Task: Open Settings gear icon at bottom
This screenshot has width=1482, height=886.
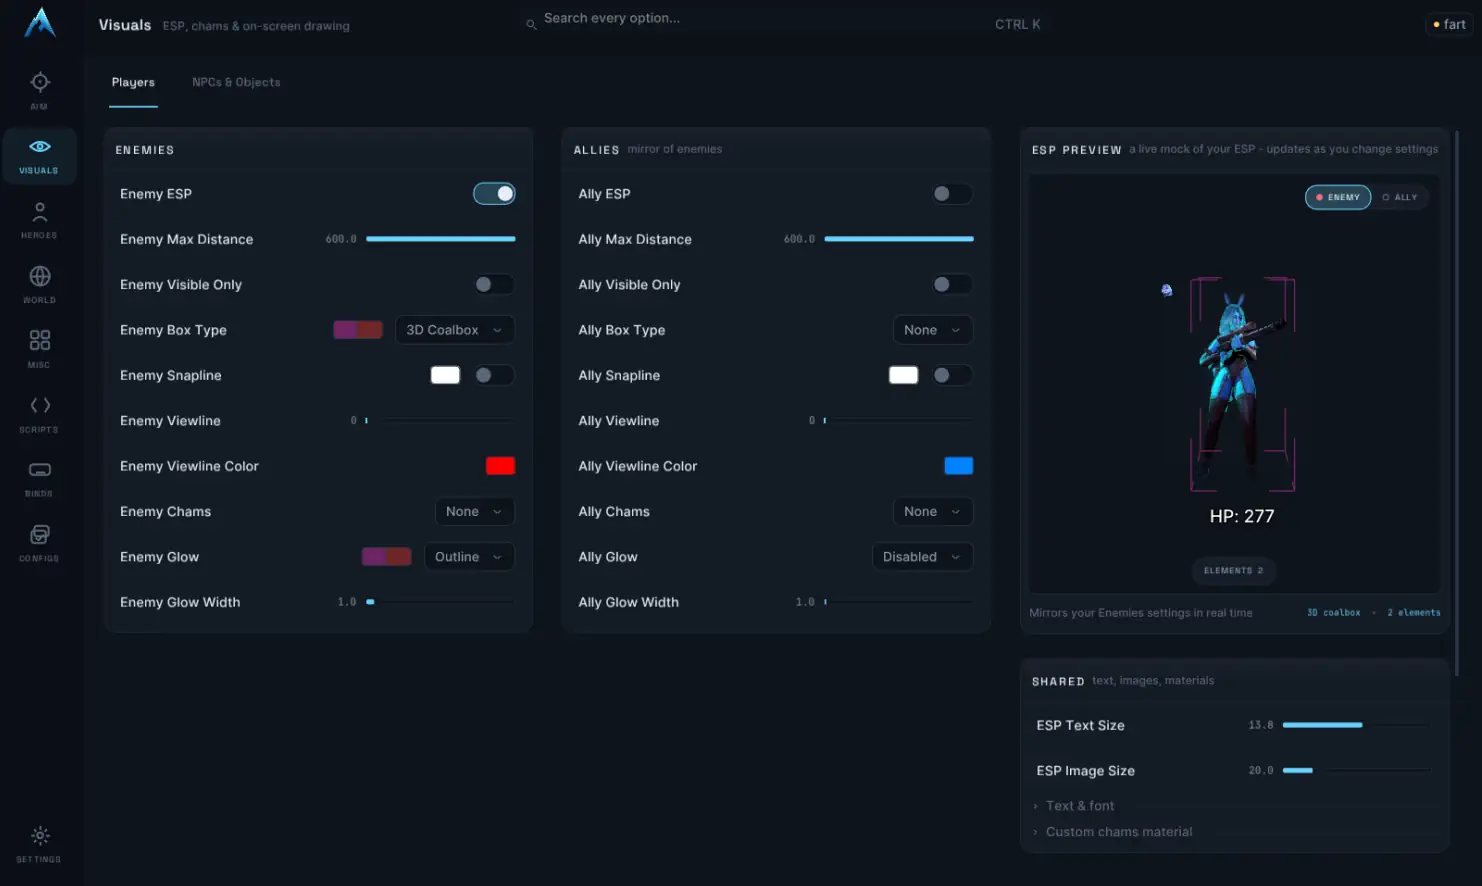Action: [39, 836]
